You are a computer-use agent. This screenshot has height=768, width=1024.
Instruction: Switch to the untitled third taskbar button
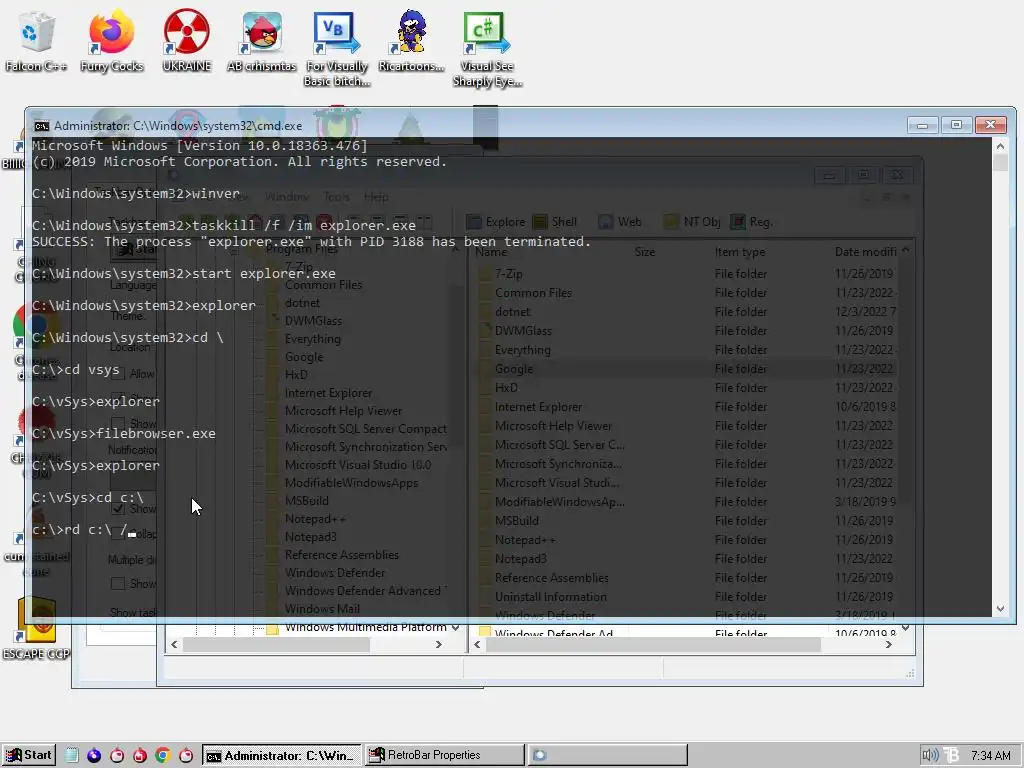pos(607,756)
